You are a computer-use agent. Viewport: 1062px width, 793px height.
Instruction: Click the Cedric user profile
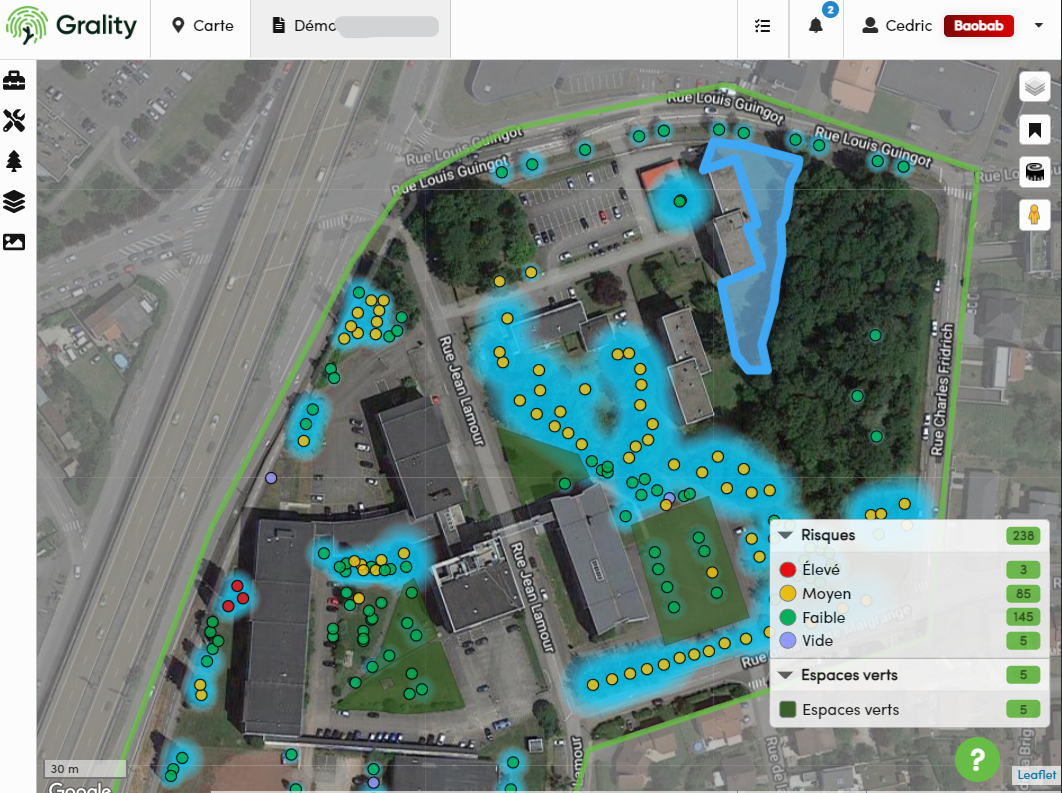pos(897,26)
